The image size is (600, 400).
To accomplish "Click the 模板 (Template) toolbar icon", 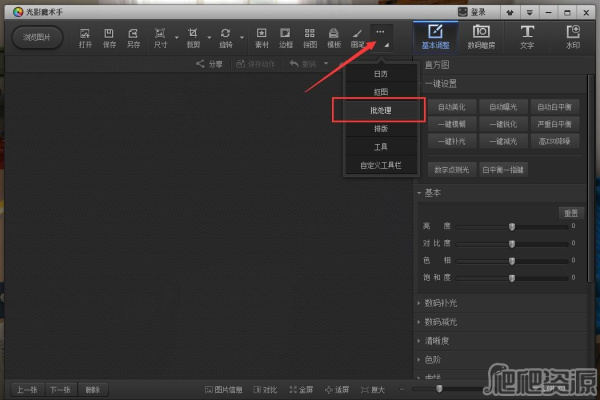I will (x=333, y=38).
